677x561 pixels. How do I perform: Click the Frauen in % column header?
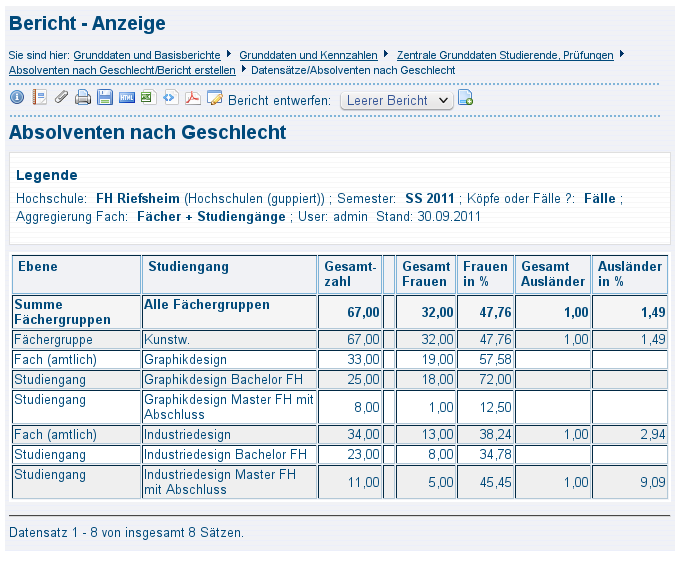point(485,274)
